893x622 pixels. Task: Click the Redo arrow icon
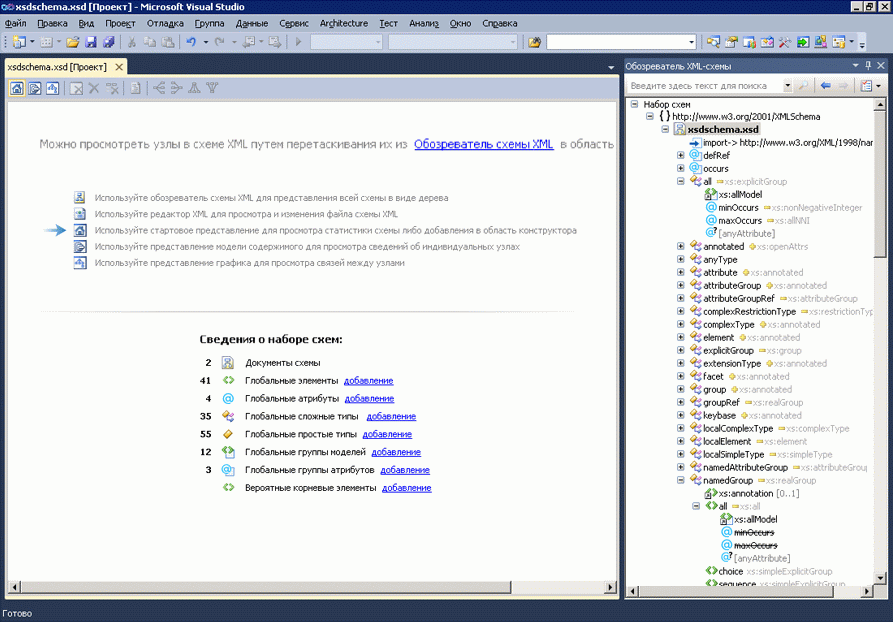219,42
